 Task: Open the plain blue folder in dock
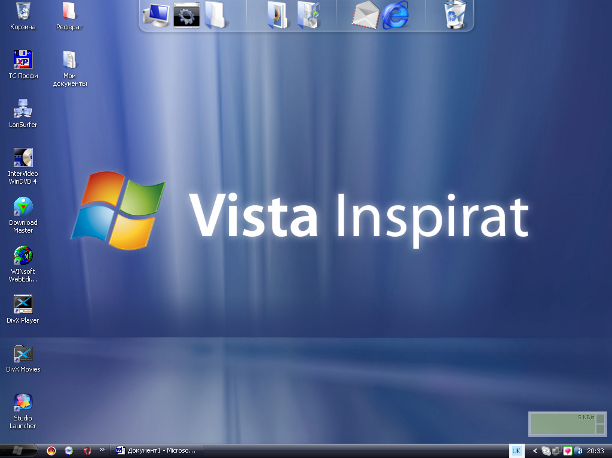pos(215,15)
